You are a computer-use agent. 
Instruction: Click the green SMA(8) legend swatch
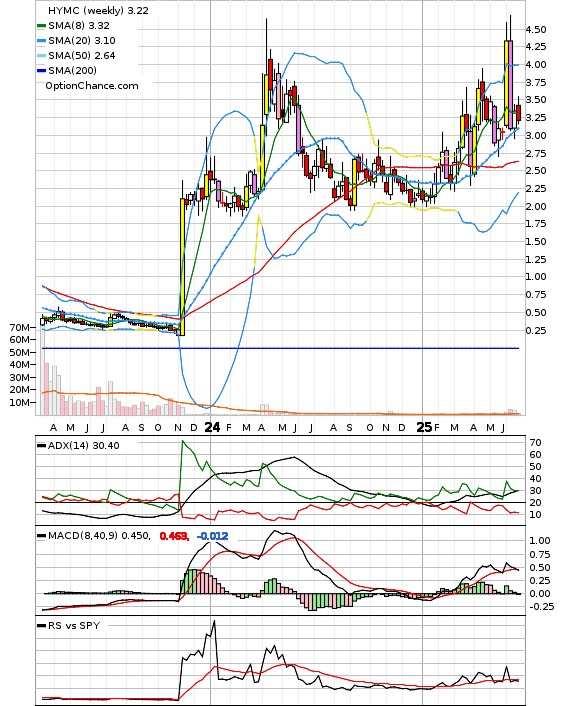(x=41, y=26)
